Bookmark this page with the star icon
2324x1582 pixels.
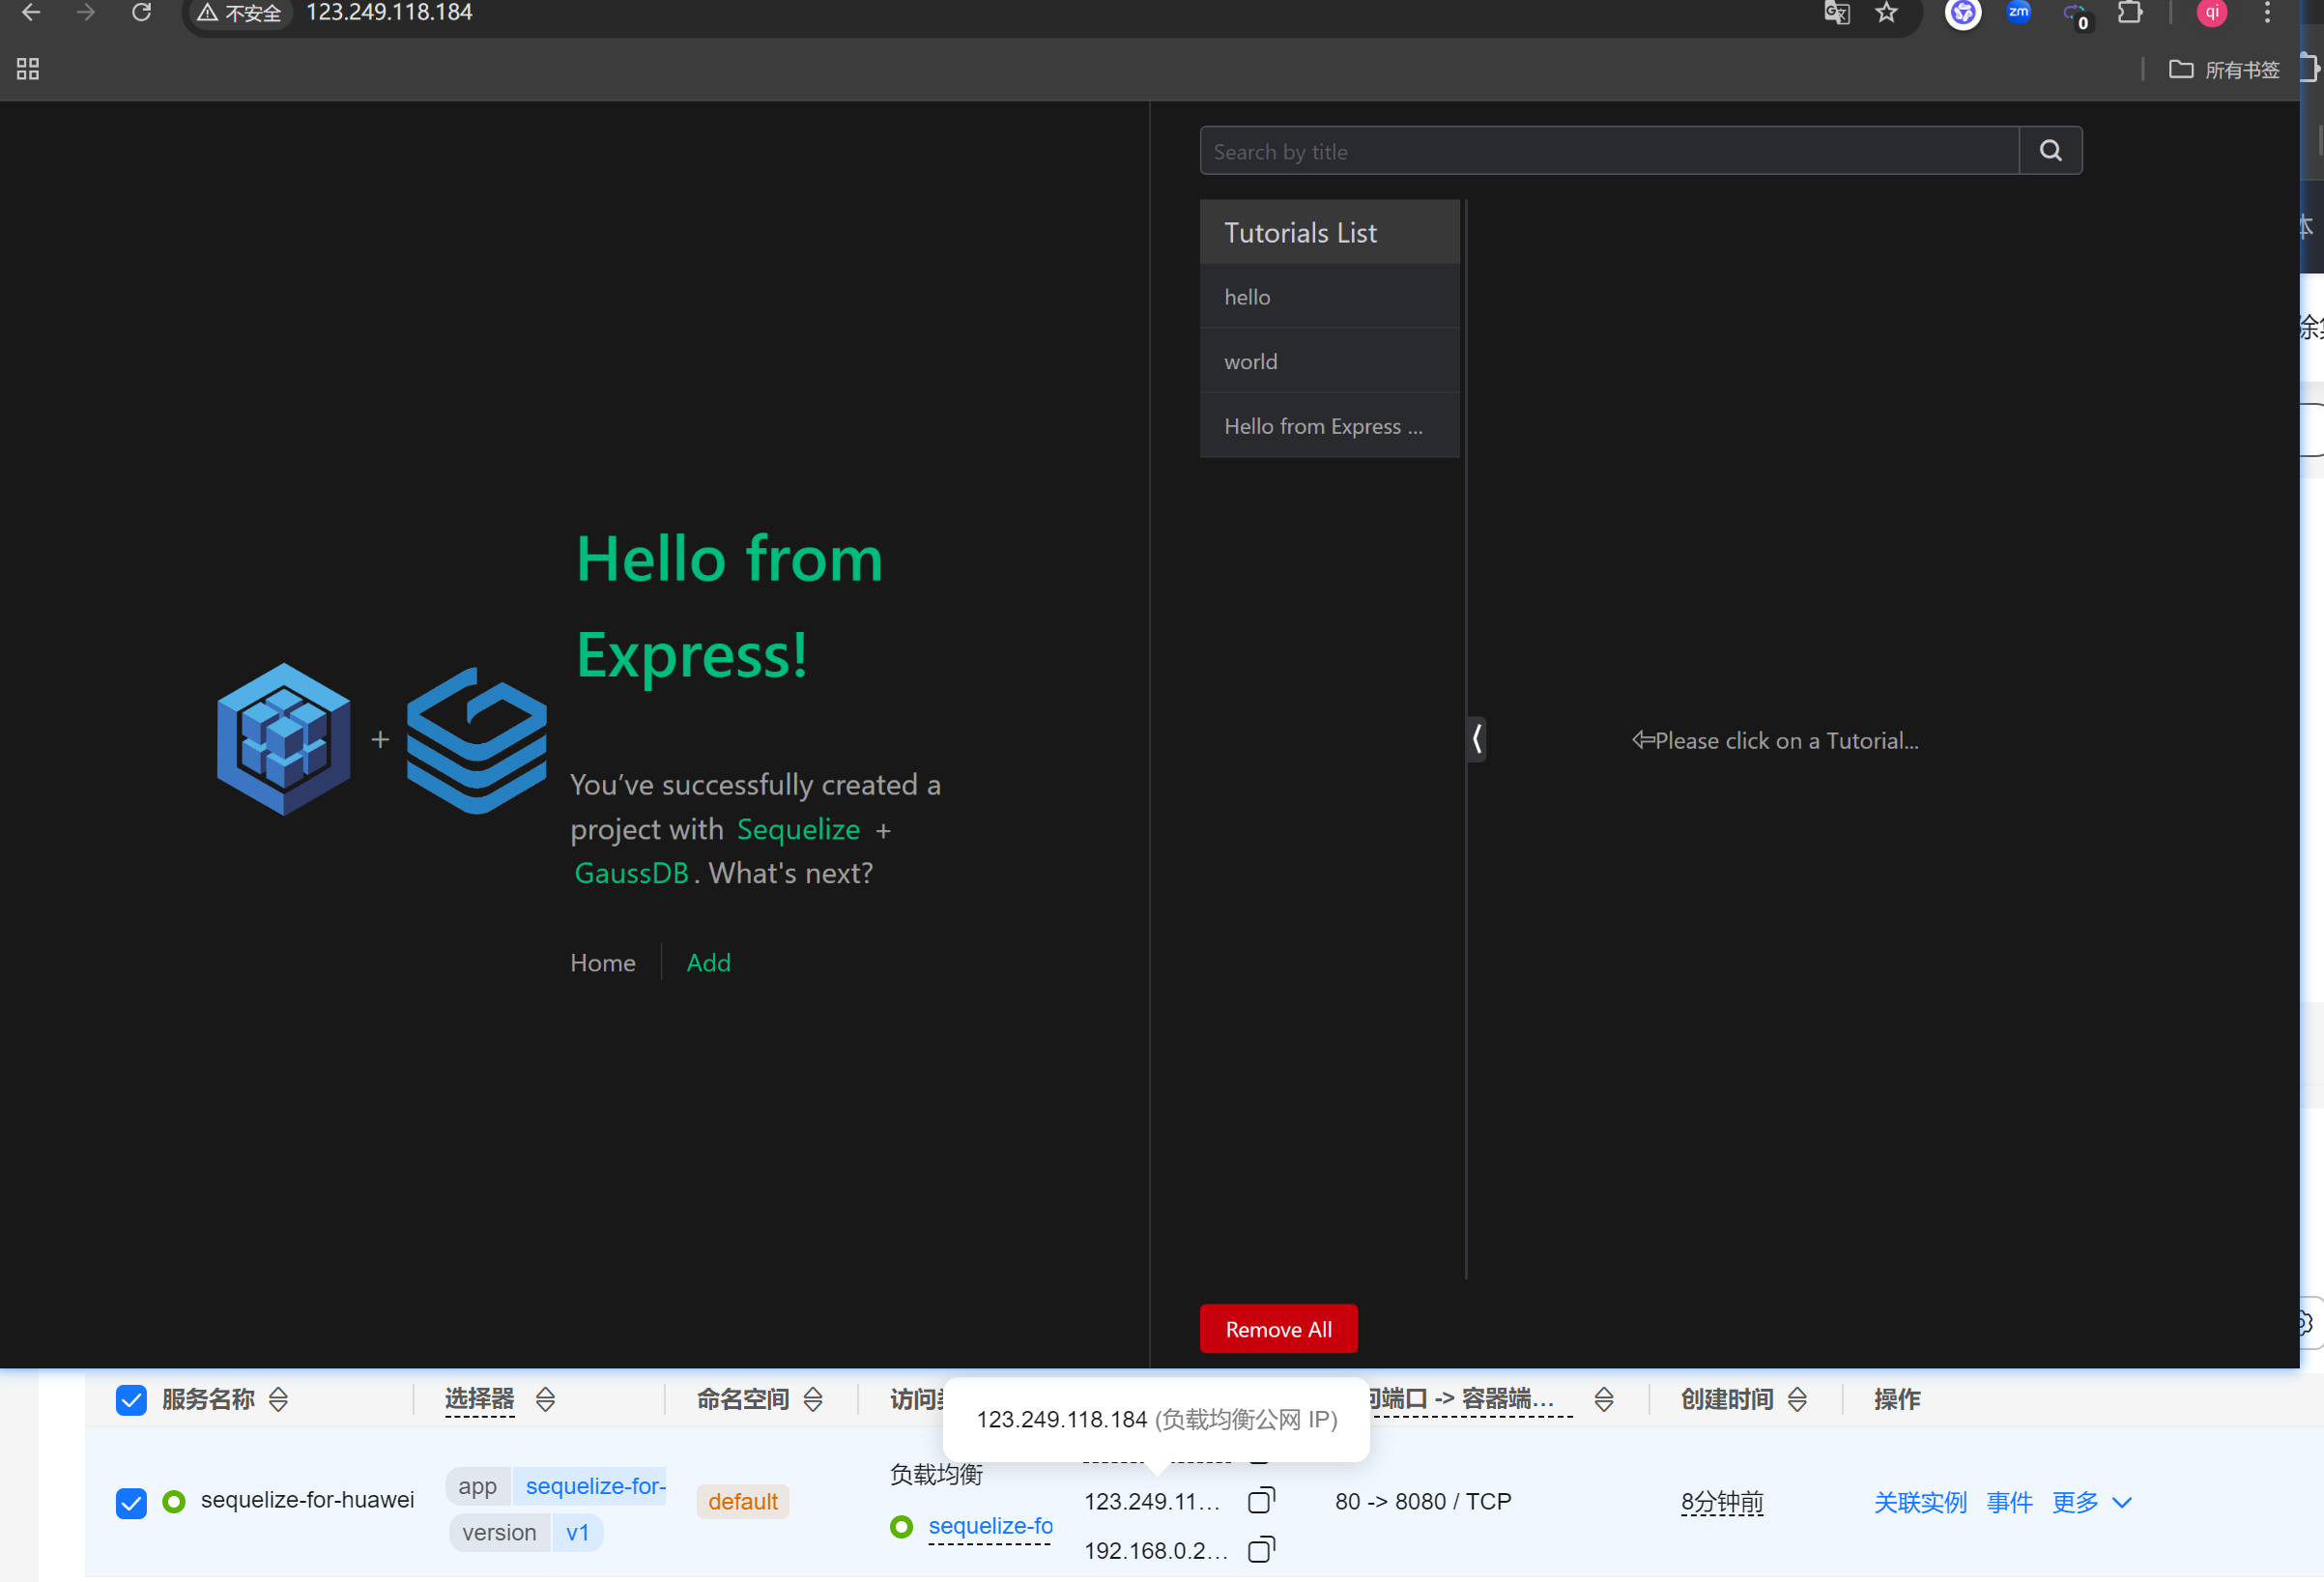coord(1886,13)
